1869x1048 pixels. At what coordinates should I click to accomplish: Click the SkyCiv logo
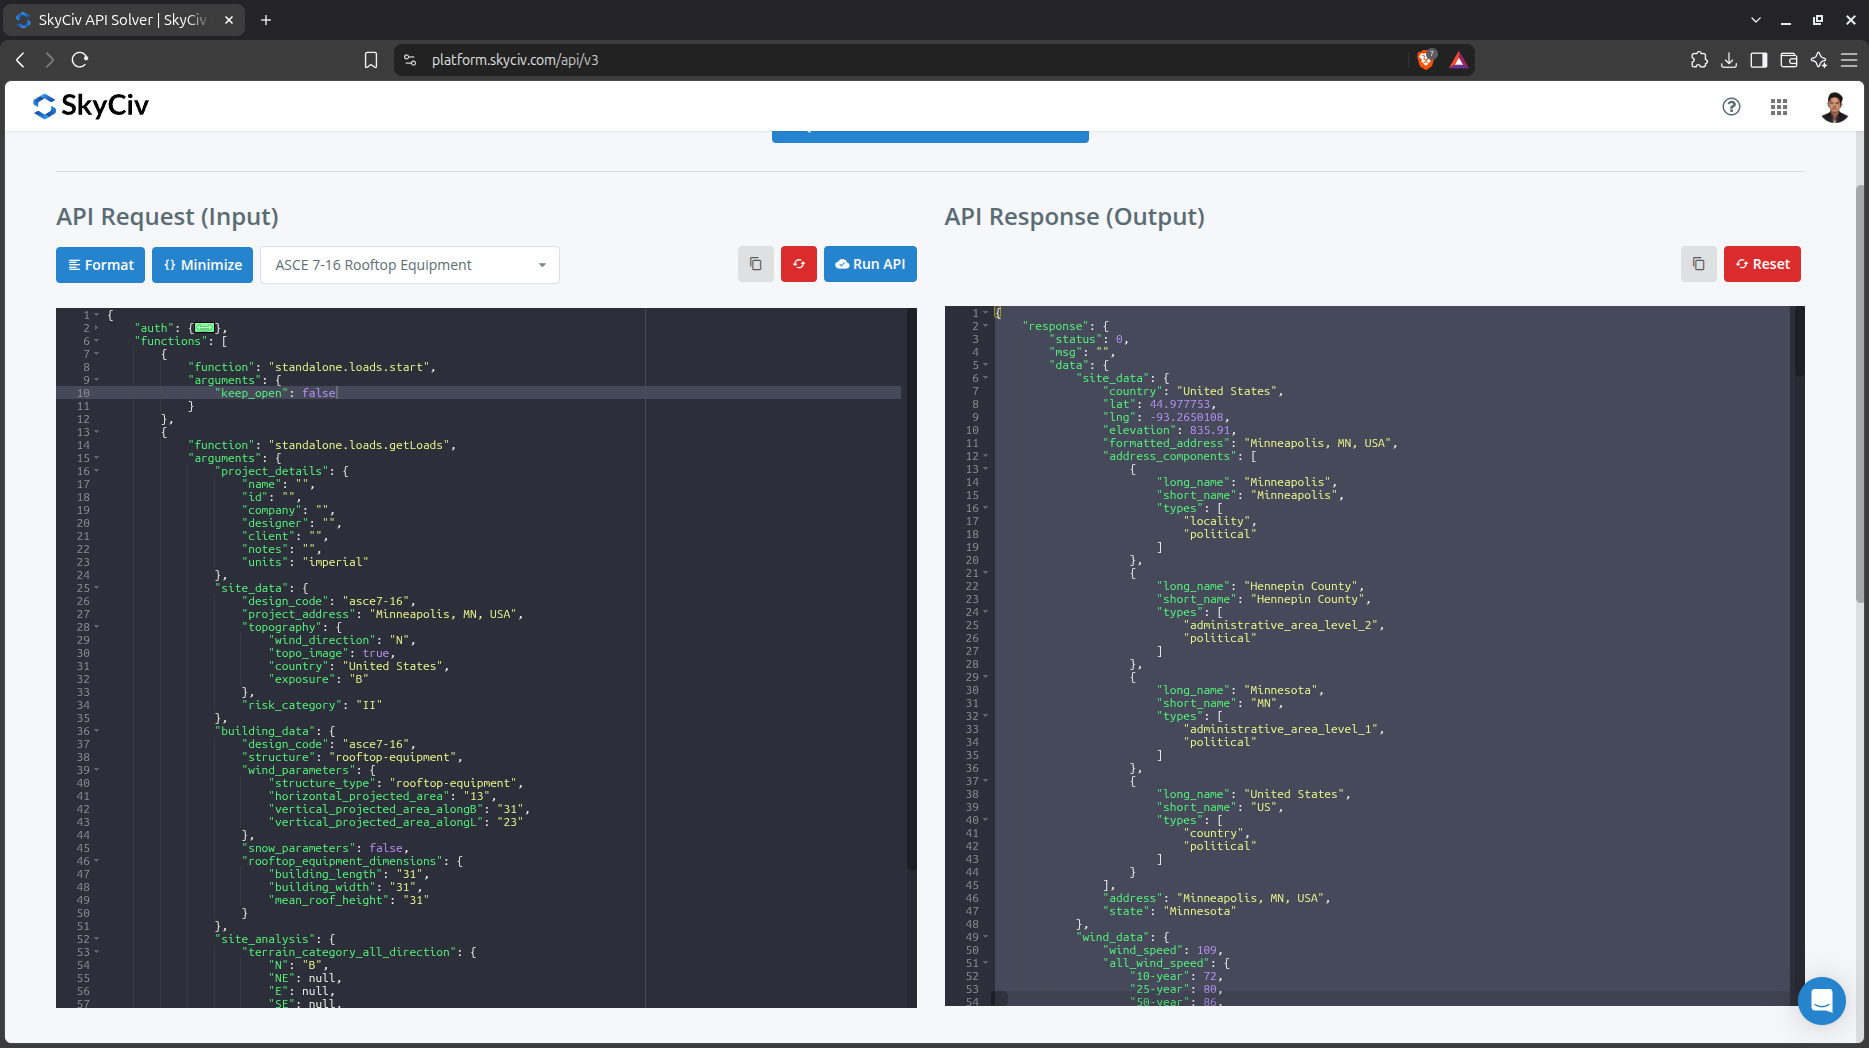point(91,106)
